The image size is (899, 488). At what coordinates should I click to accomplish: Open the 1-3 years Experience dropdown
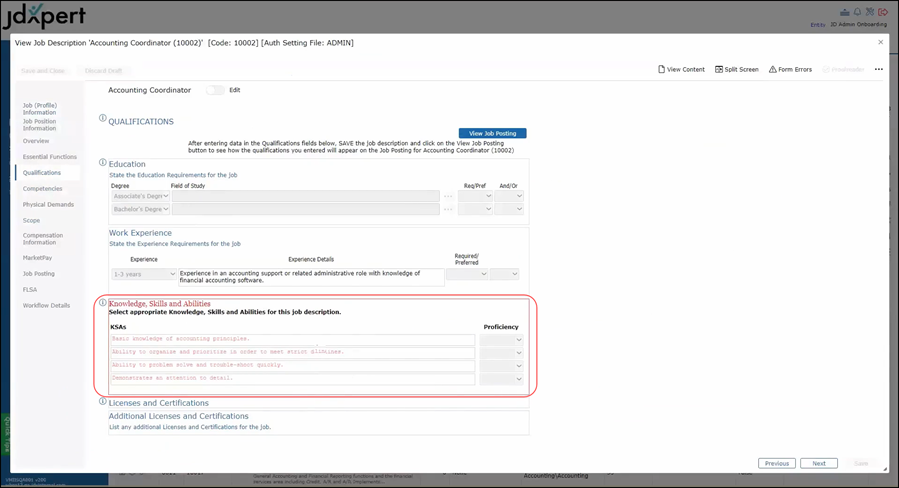click(144, 274)
